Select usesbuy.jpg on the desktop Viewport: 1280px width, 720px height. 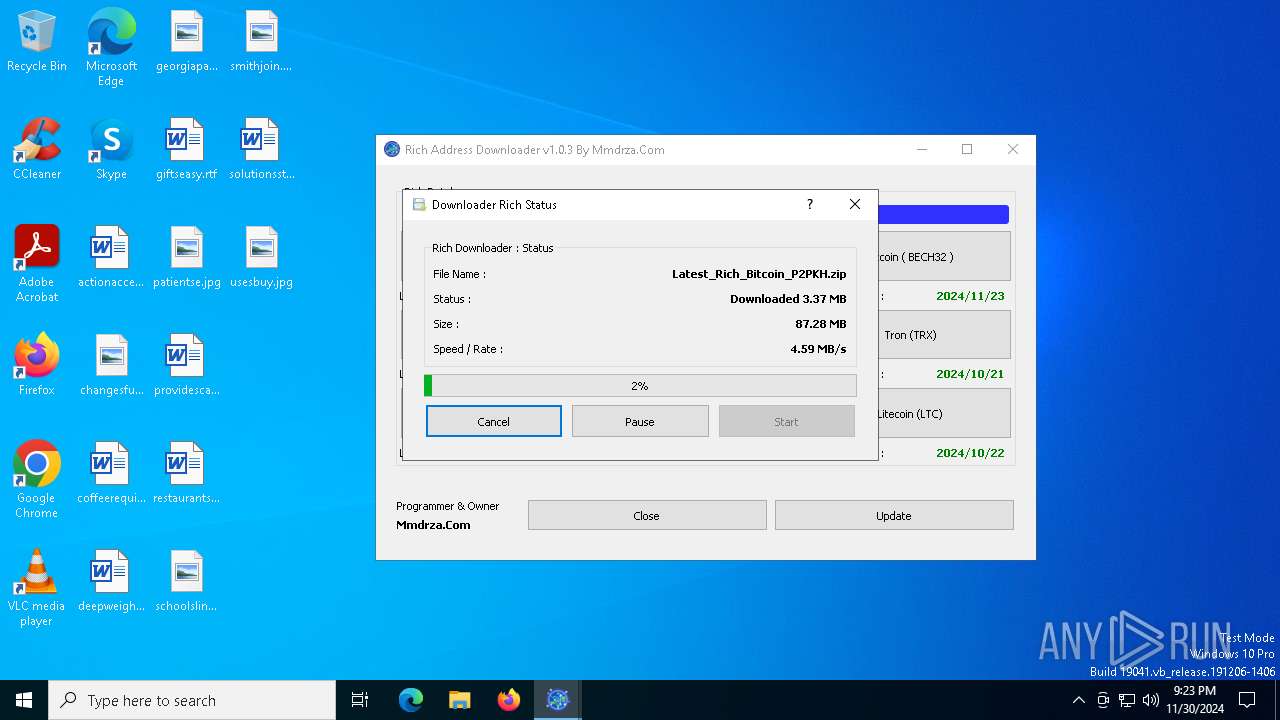point(261,258)
